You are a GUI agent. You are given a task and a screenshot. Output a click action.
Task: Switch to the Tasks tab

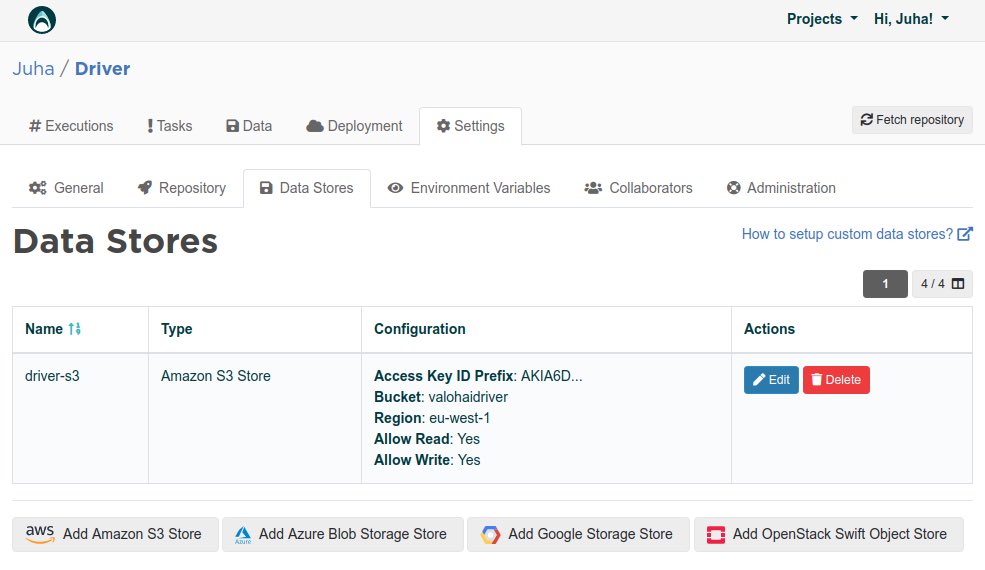pyautogui.click(x=169, y=126)
